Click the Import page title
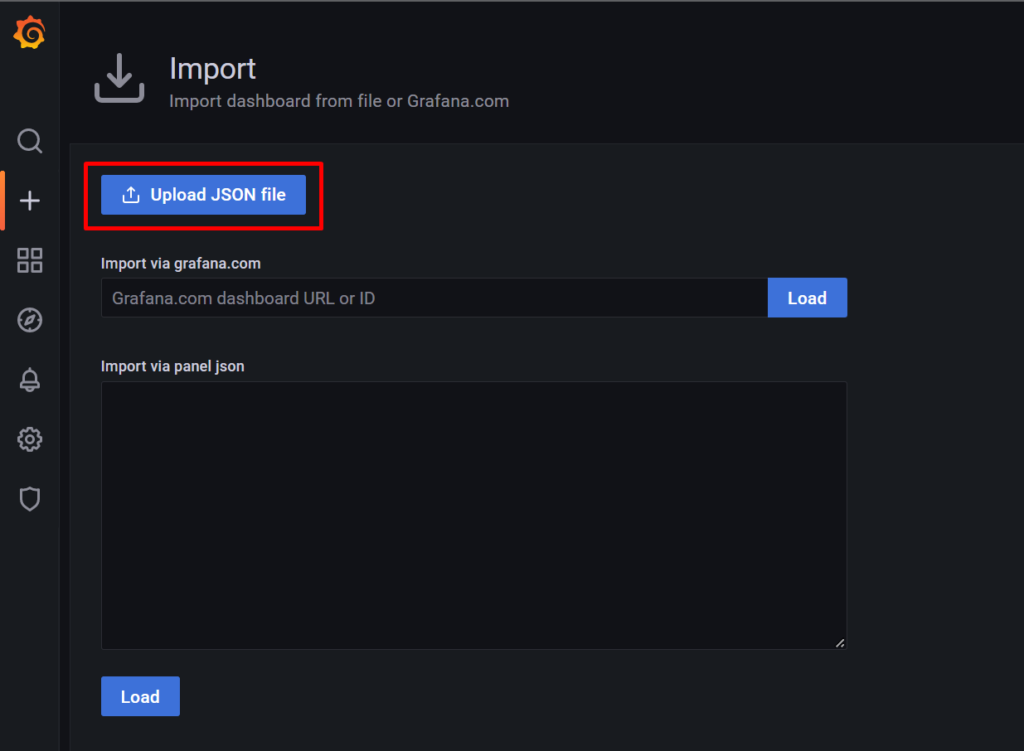The width and height of the screenshot is (1024, 751). [212, 69]
